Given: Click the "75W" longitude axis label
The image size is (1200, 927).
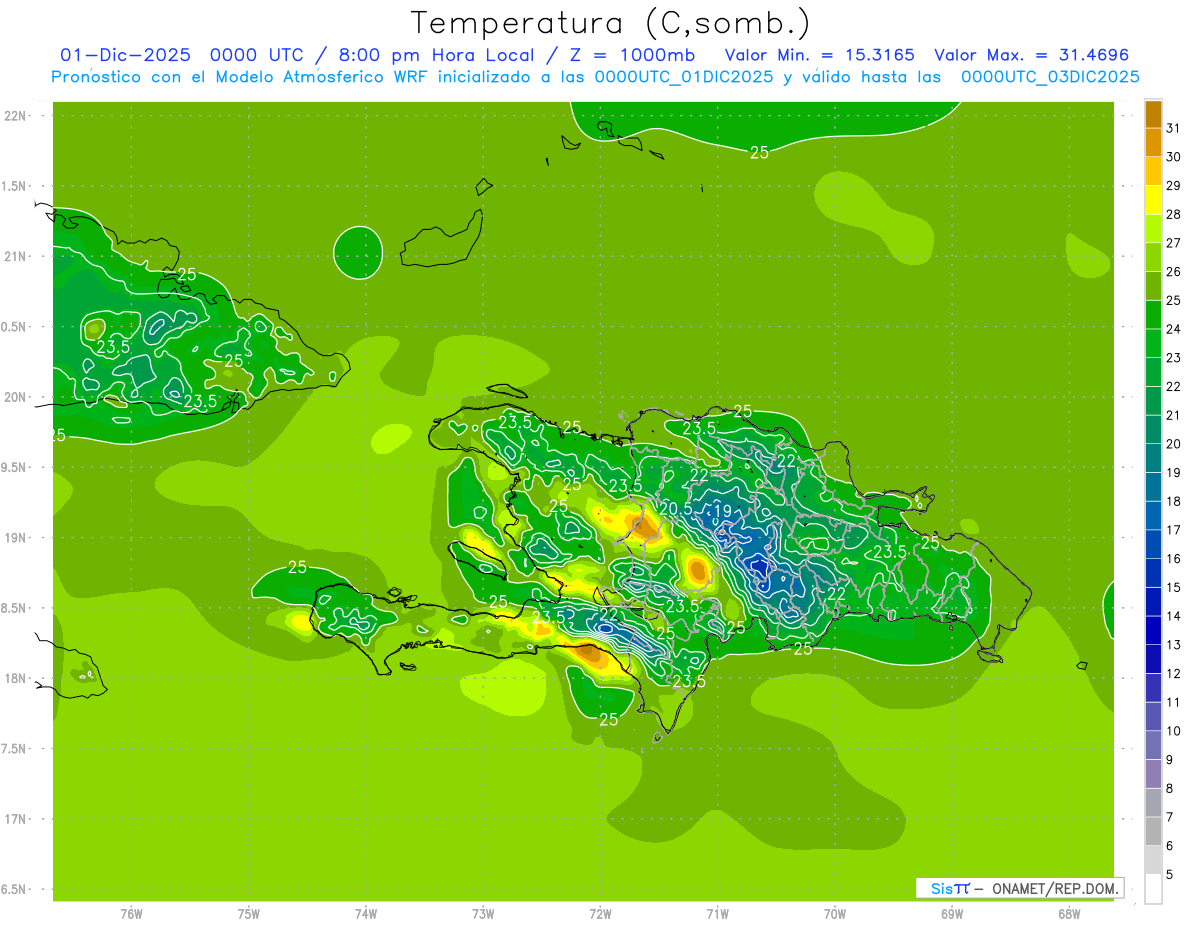Looking at the screenshot, I should click(249, 914).
